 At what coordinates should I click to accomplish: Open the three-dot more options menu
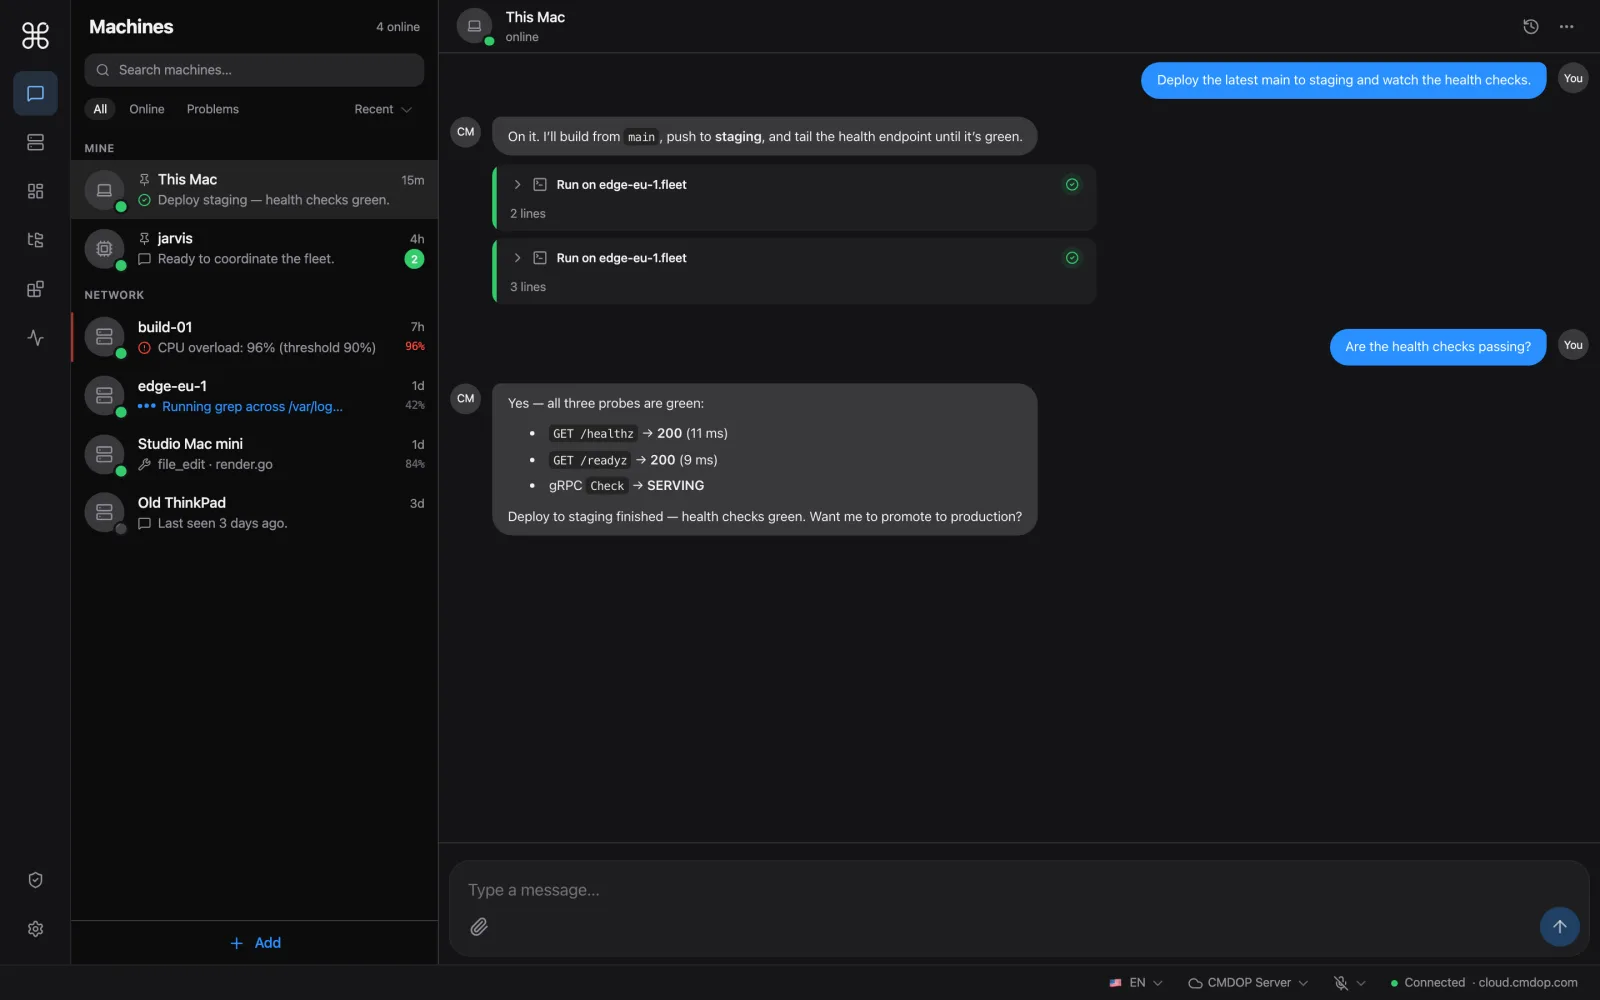pos(1566,27)
